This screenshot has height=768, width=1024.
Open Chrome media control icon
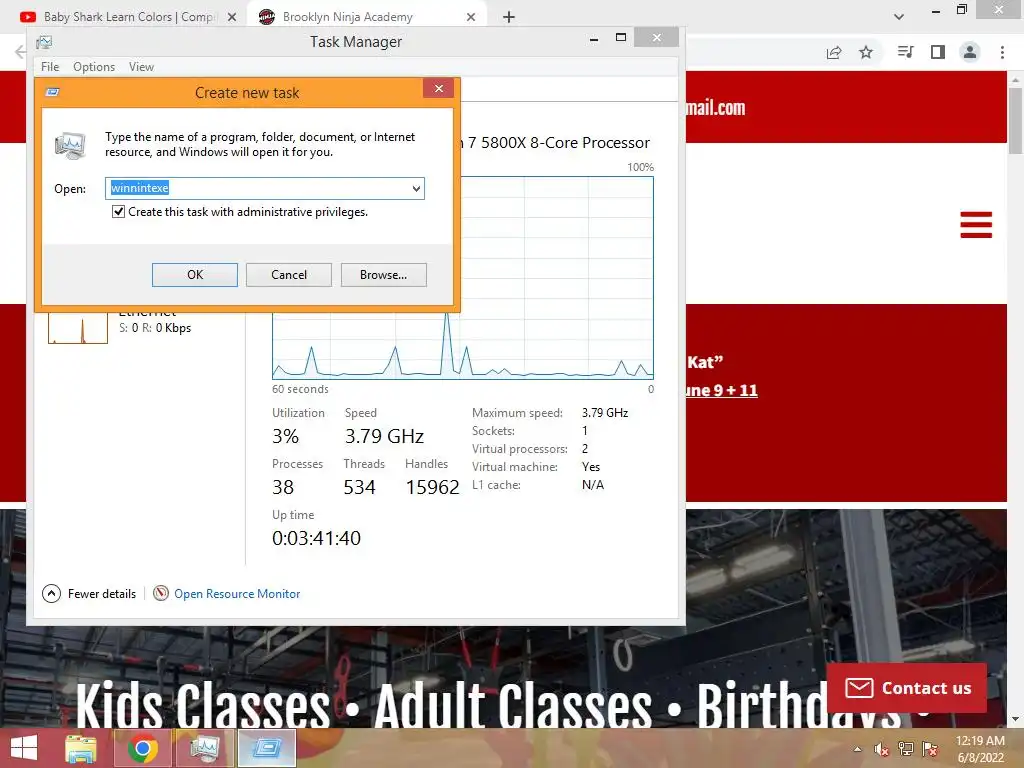click(905, 52)
